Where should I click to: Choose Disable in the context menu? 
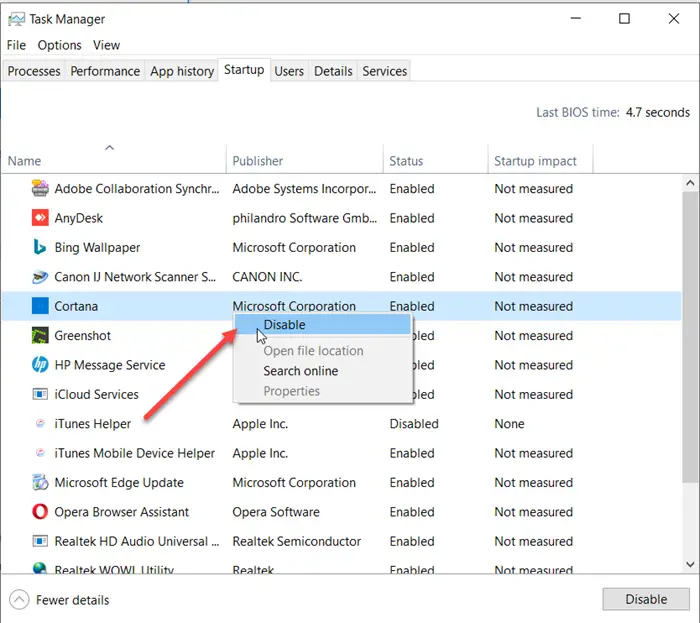coord(322,324)
